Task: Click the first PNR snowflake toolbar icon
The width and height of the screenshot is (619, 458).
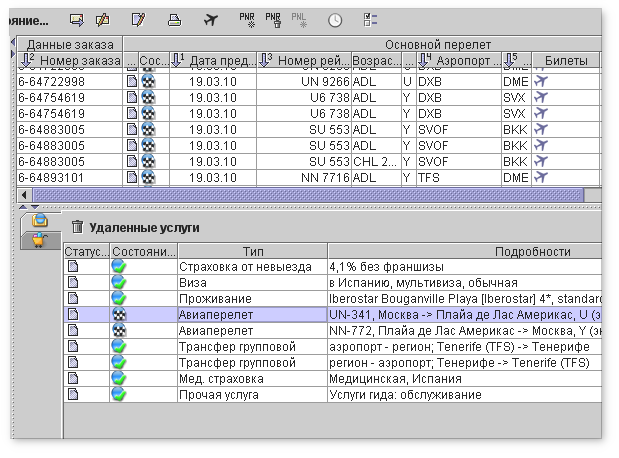Action: click(x=247, y=20)
